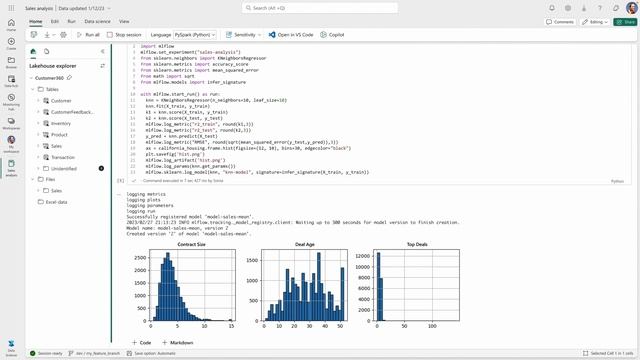The width and height of the screenshot is (640, 360).
Task: Open the PySpark (Python) language dropdown
Action: pos(195,35)
